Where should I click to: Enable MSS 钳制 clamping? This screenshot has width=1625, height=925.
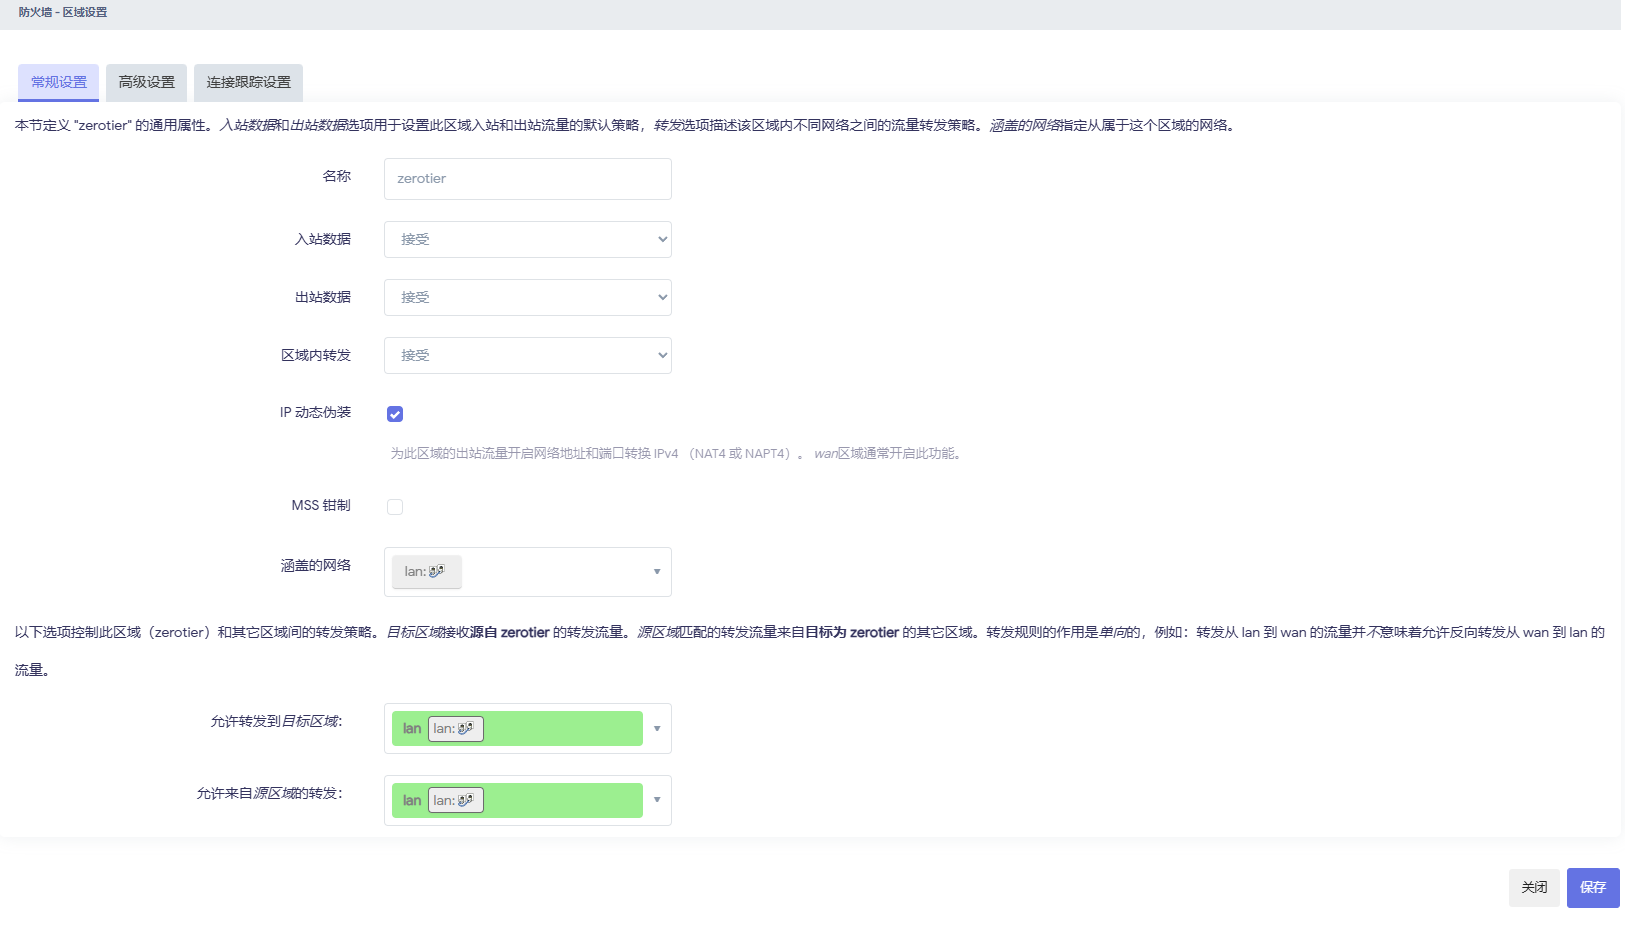coord(395,506)
